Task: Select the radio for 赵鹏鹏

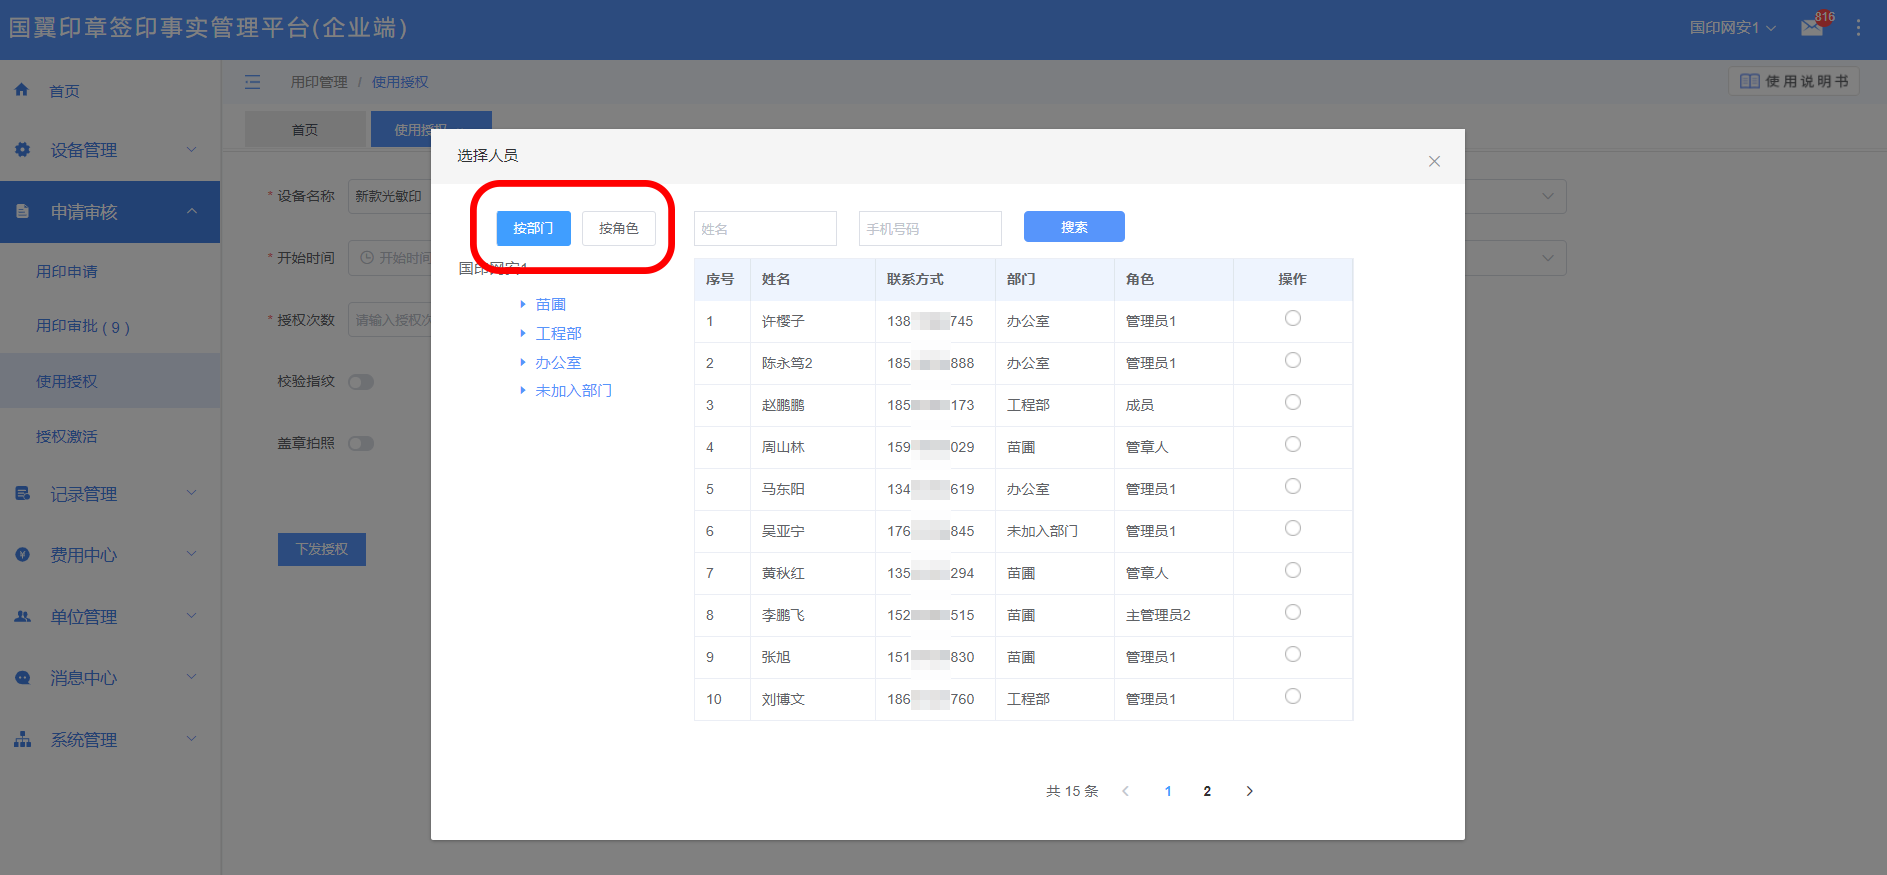Action: coord(1293,402)
